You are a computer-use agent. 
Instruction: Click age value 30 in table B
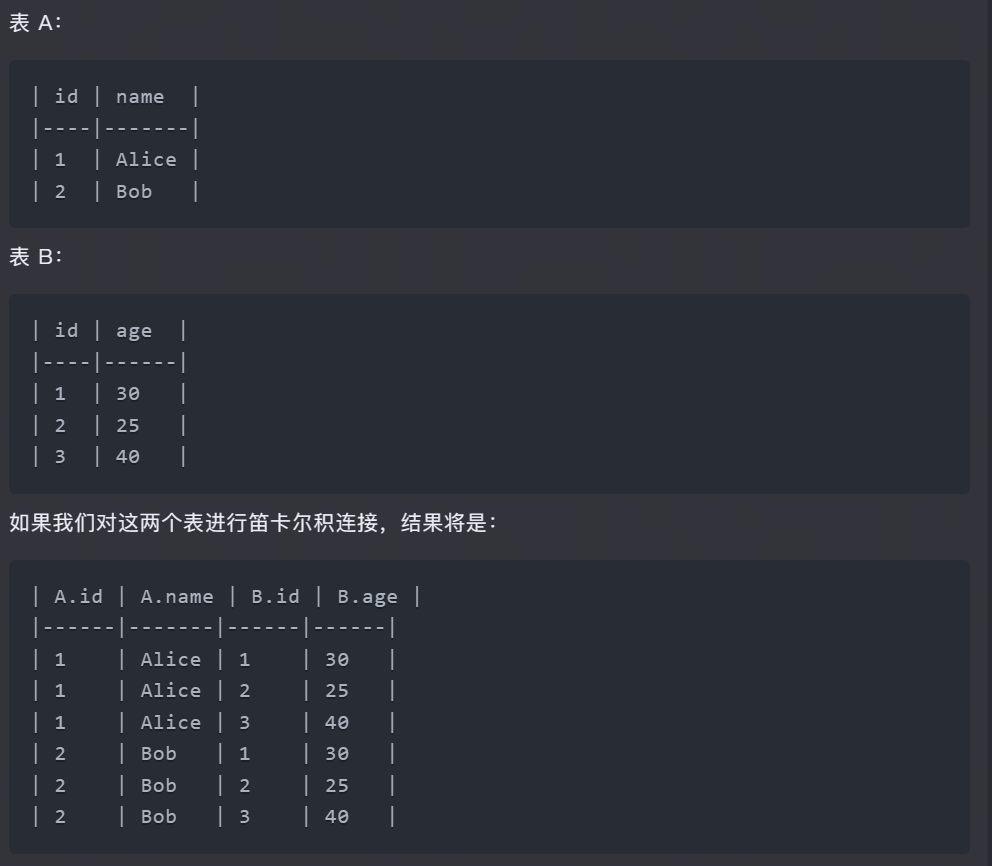[x=128, y=394]
